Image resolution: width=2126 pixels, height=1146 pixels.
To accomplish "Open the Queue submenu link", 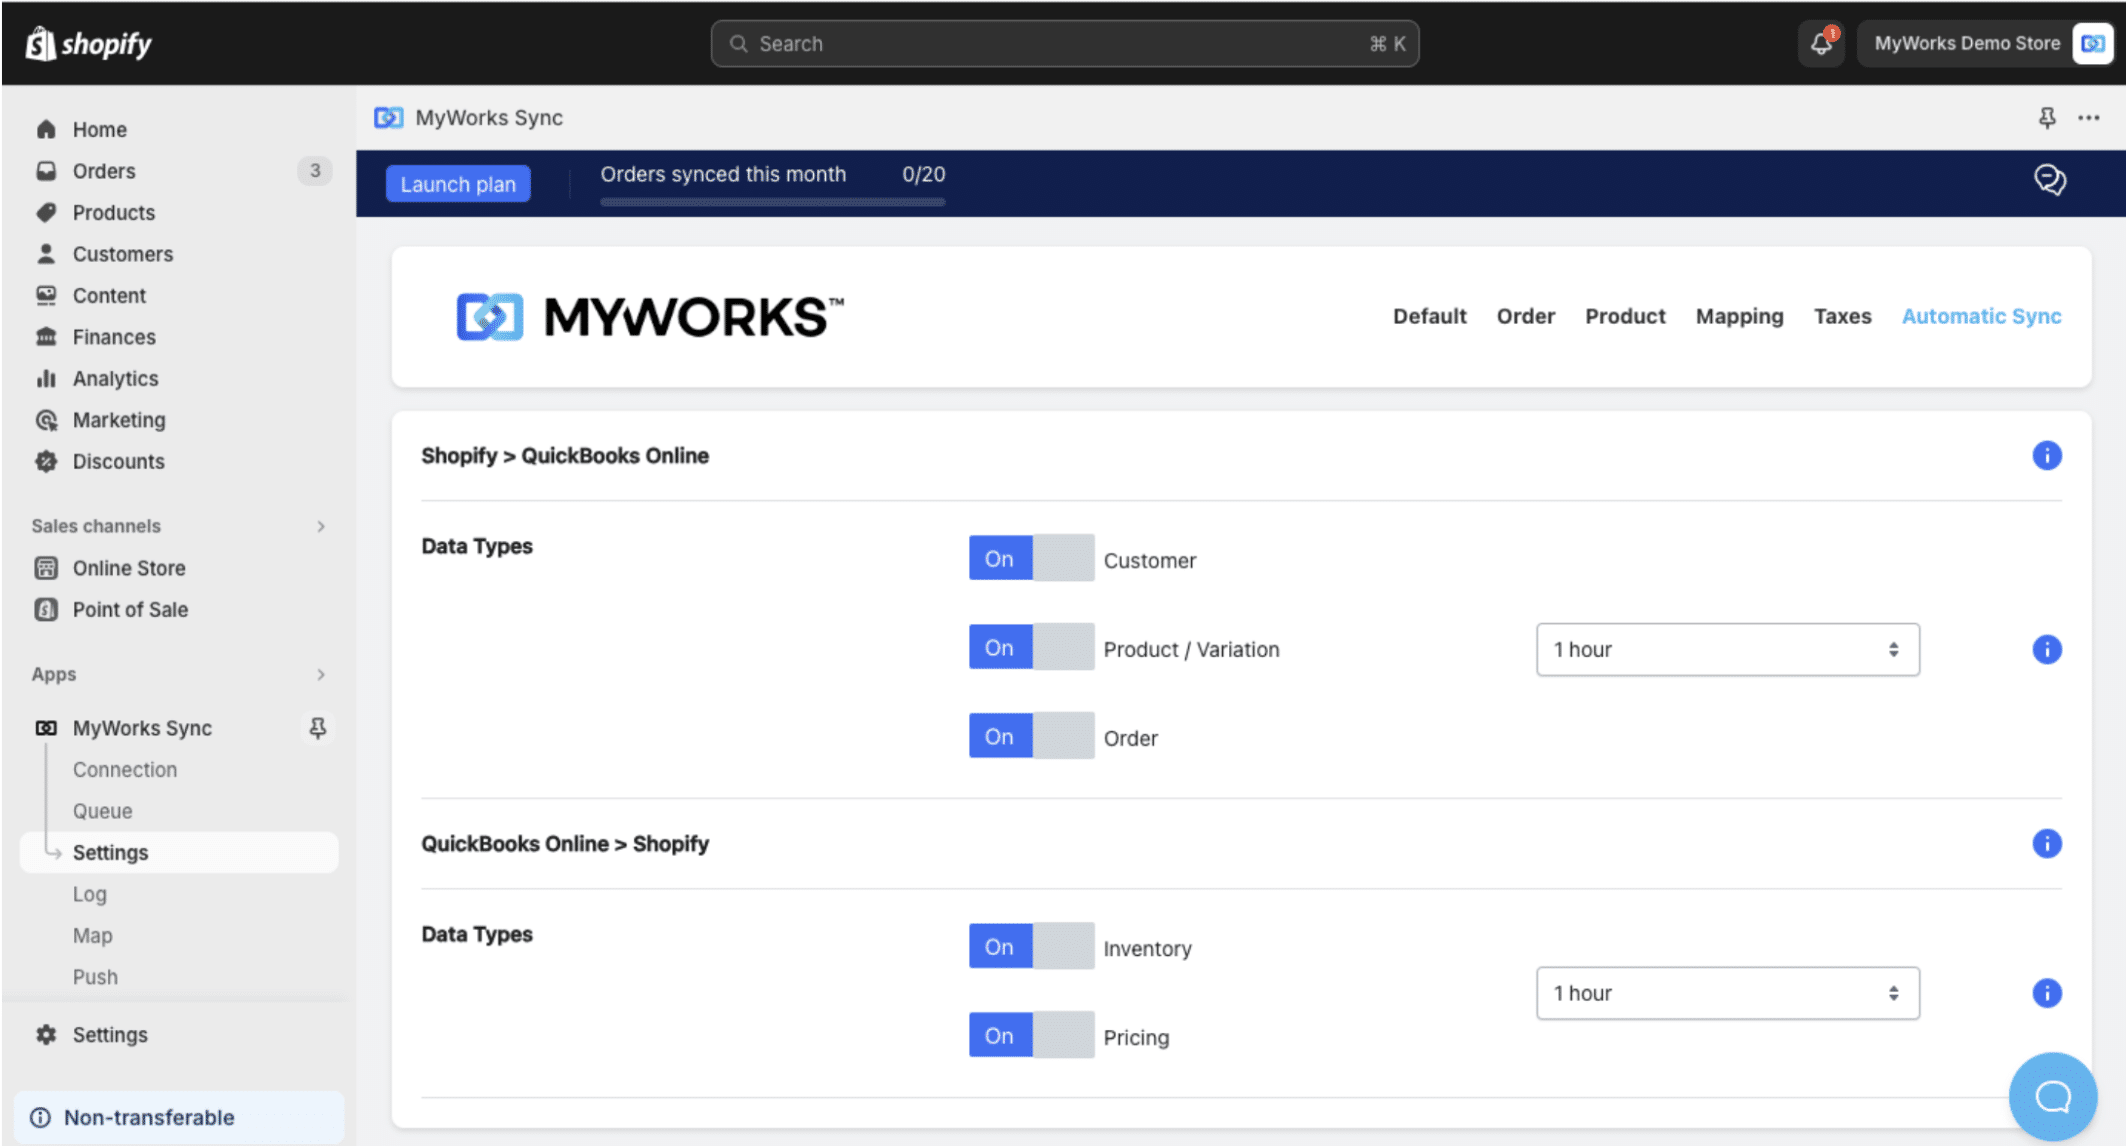I will [102, 811].
